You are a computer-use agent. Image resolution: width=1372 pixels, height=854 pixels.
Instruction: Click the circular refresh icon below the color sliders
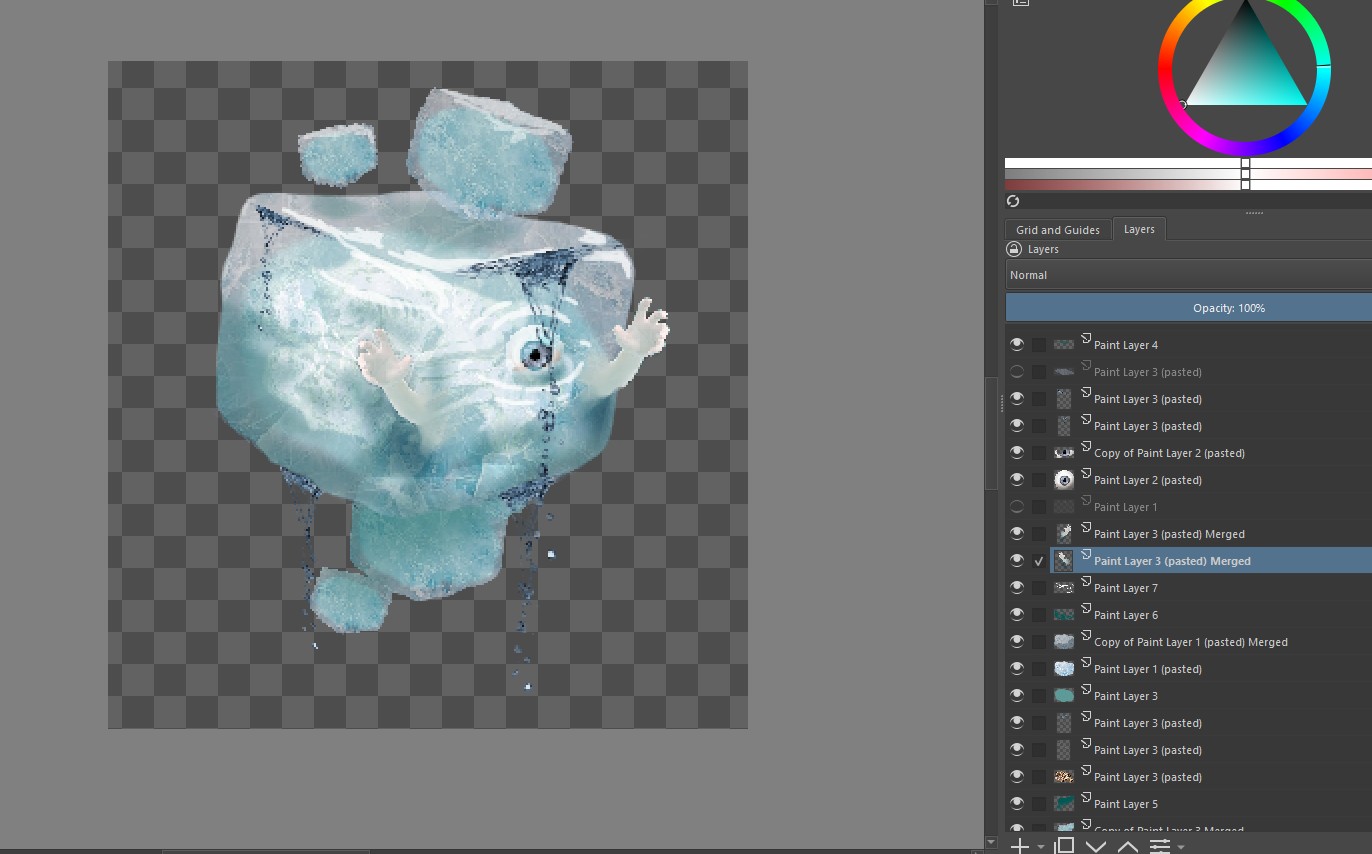point(1013,202)
